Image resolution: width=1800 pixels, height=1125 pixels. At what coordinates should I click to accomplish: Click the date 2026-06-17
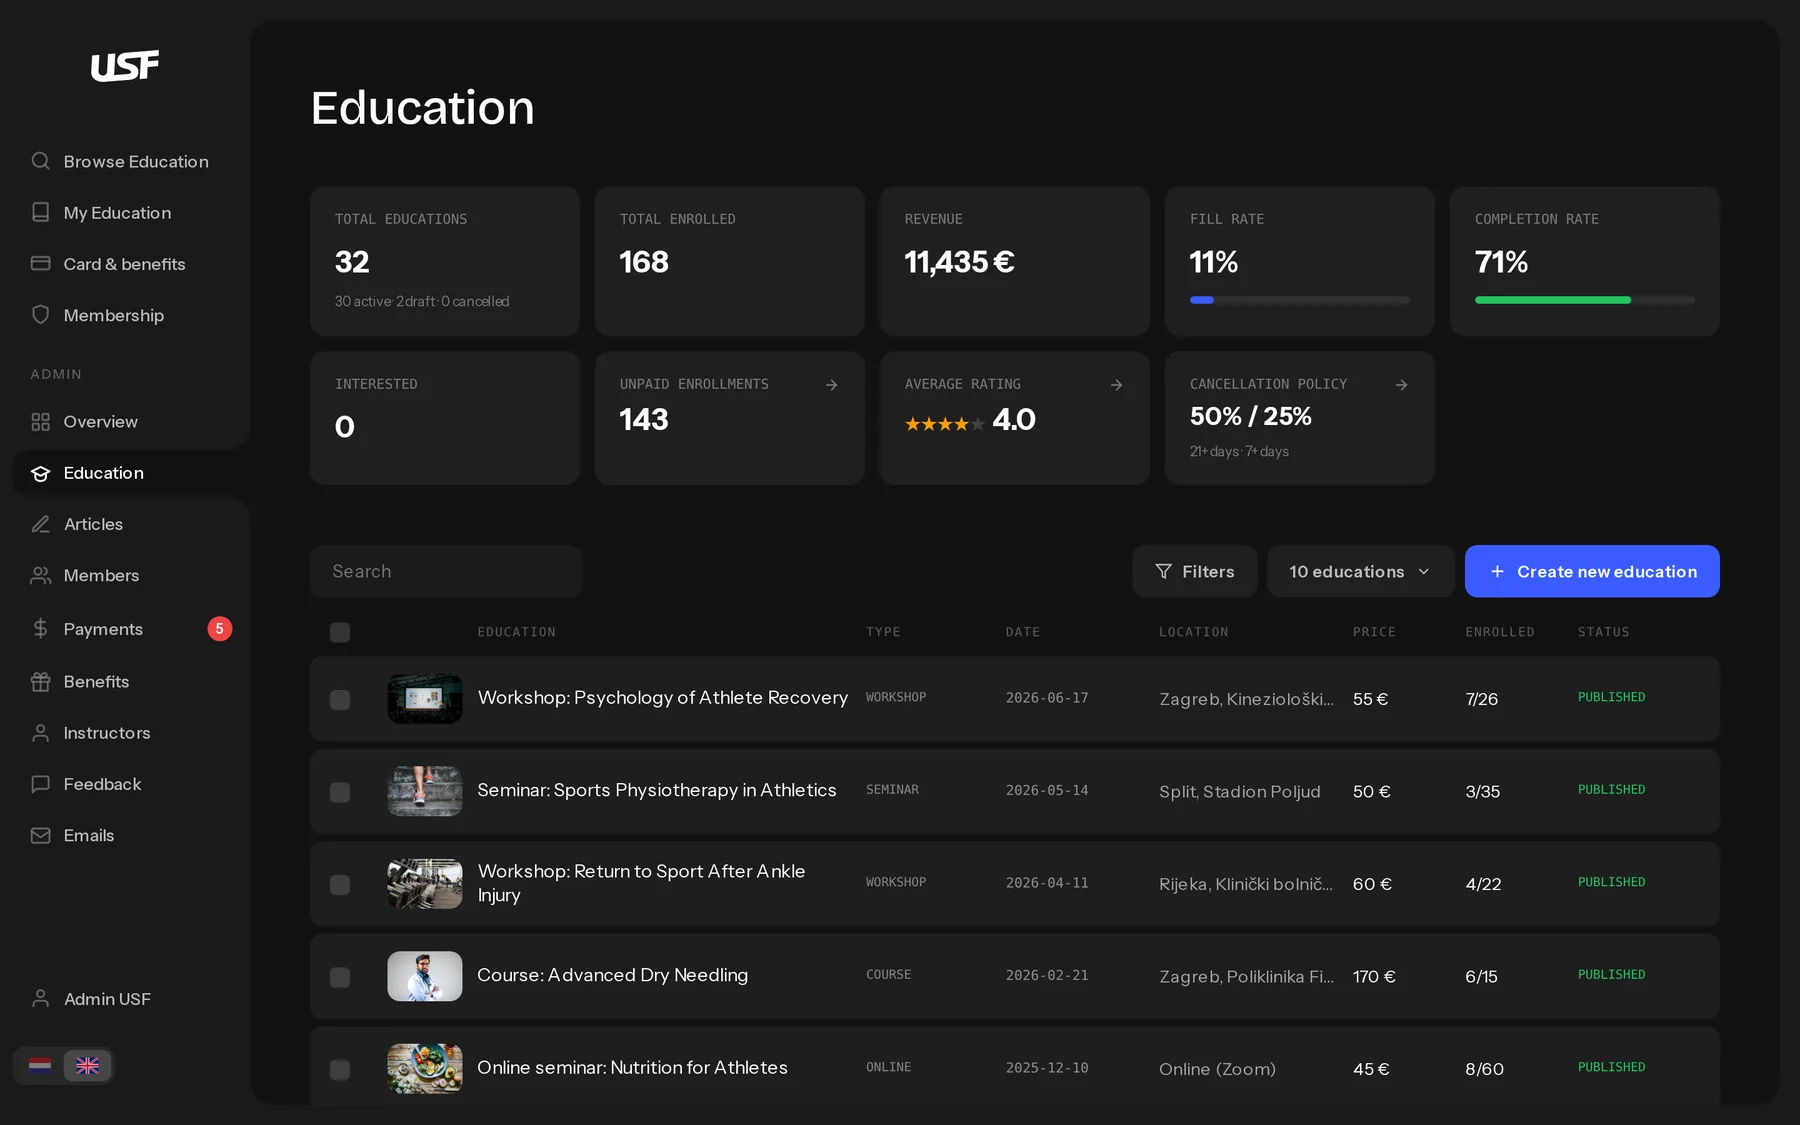pos(1047,698)
